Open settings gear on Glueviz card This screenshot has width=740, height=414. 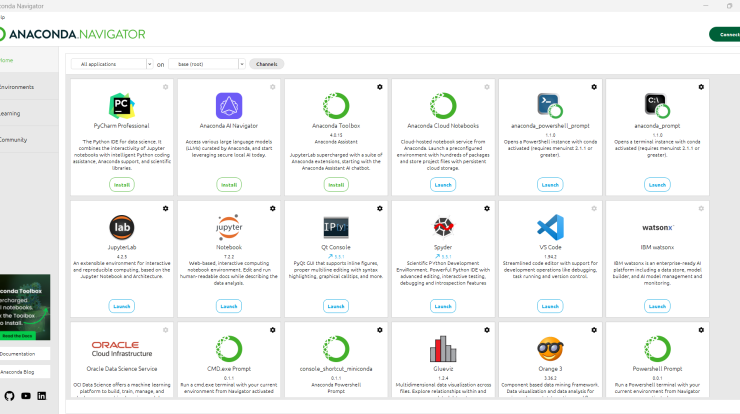487,330
